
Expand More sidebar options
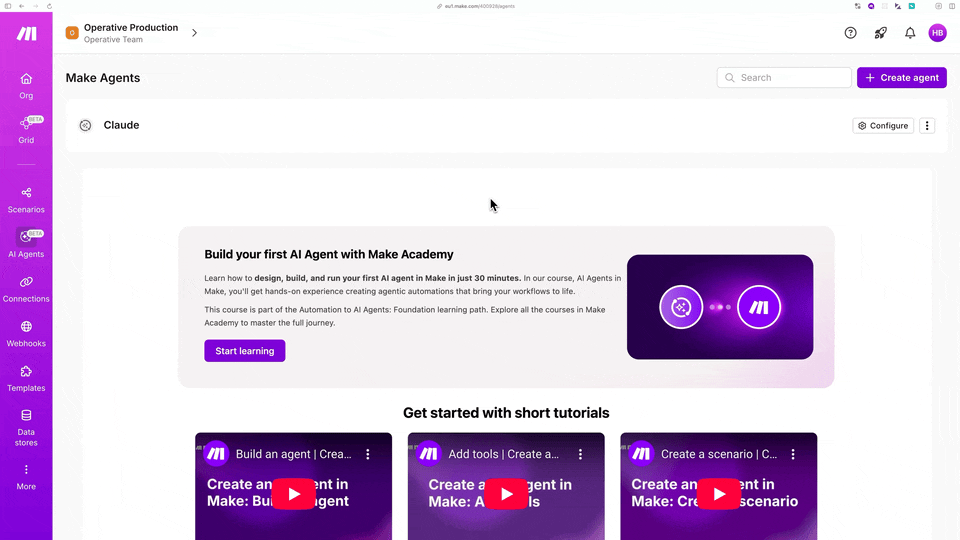click(26, 478)
